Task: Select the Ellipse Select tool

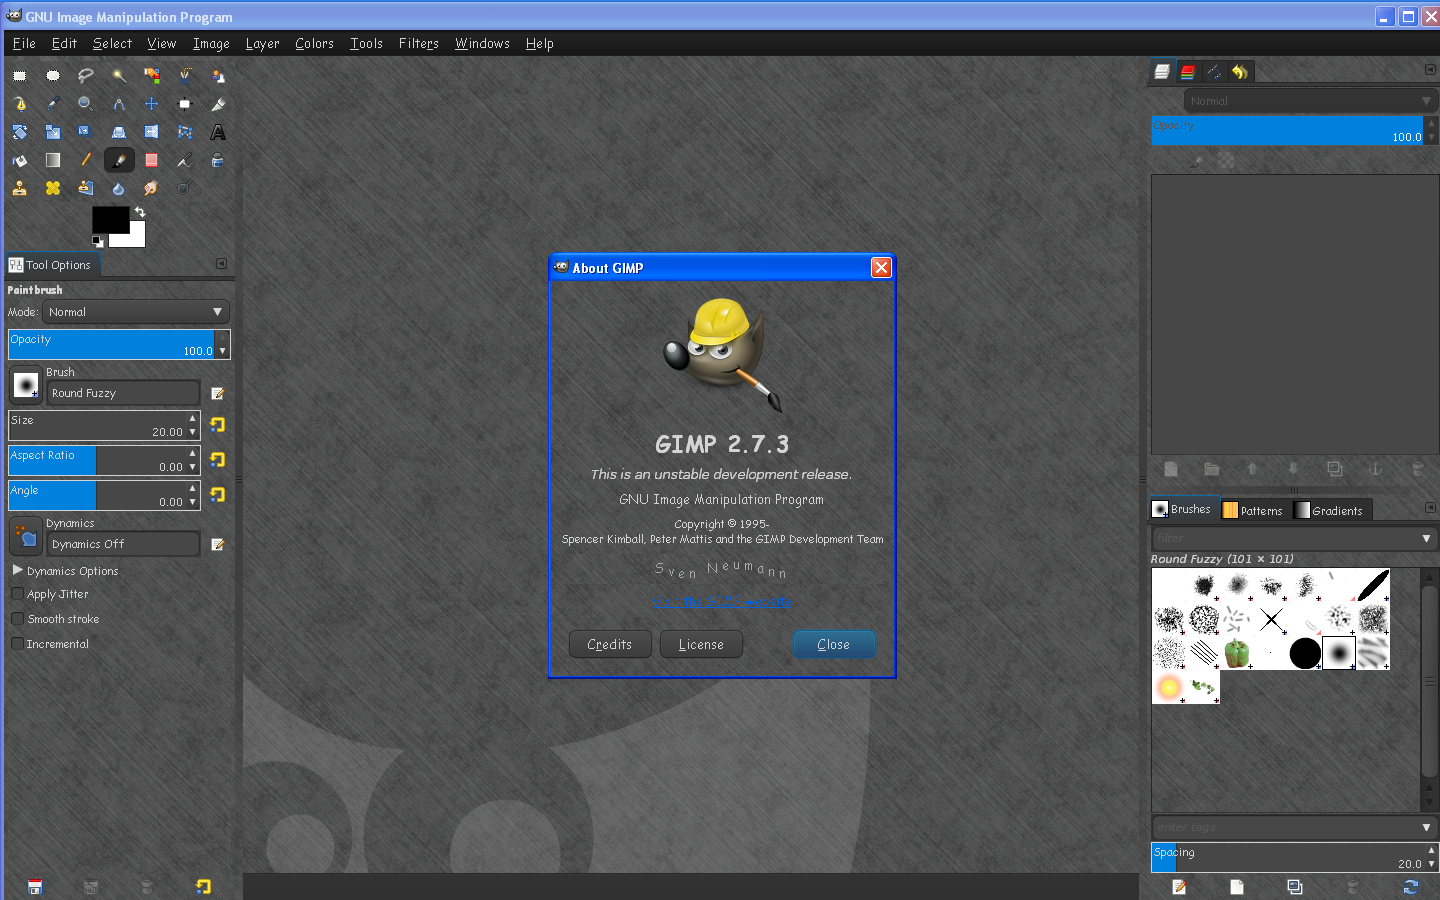Action: (x=53, y=76)
